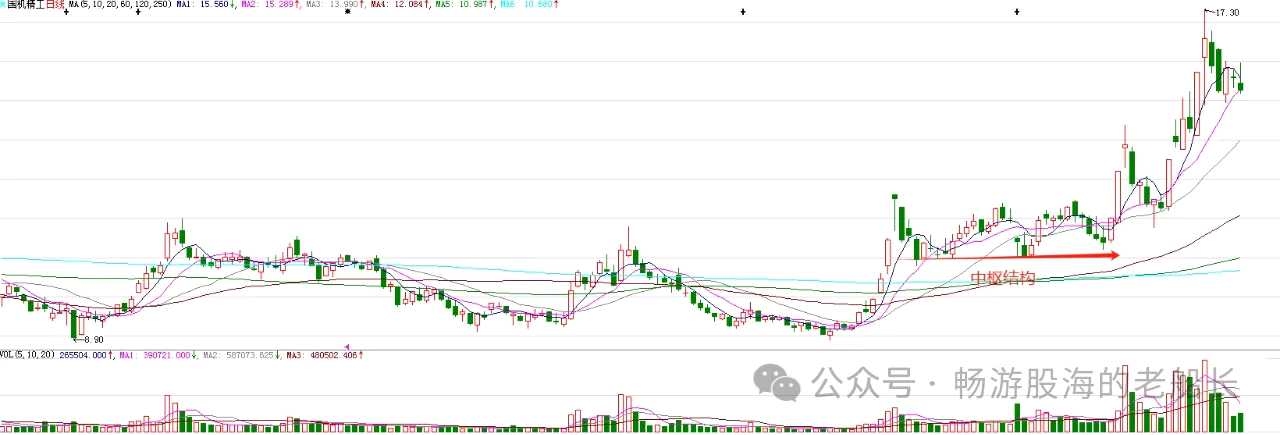The height and width of the screenshot is (435, 1280).
Task: Select the MA4: 12.084 value
Action: click(399, 5)
